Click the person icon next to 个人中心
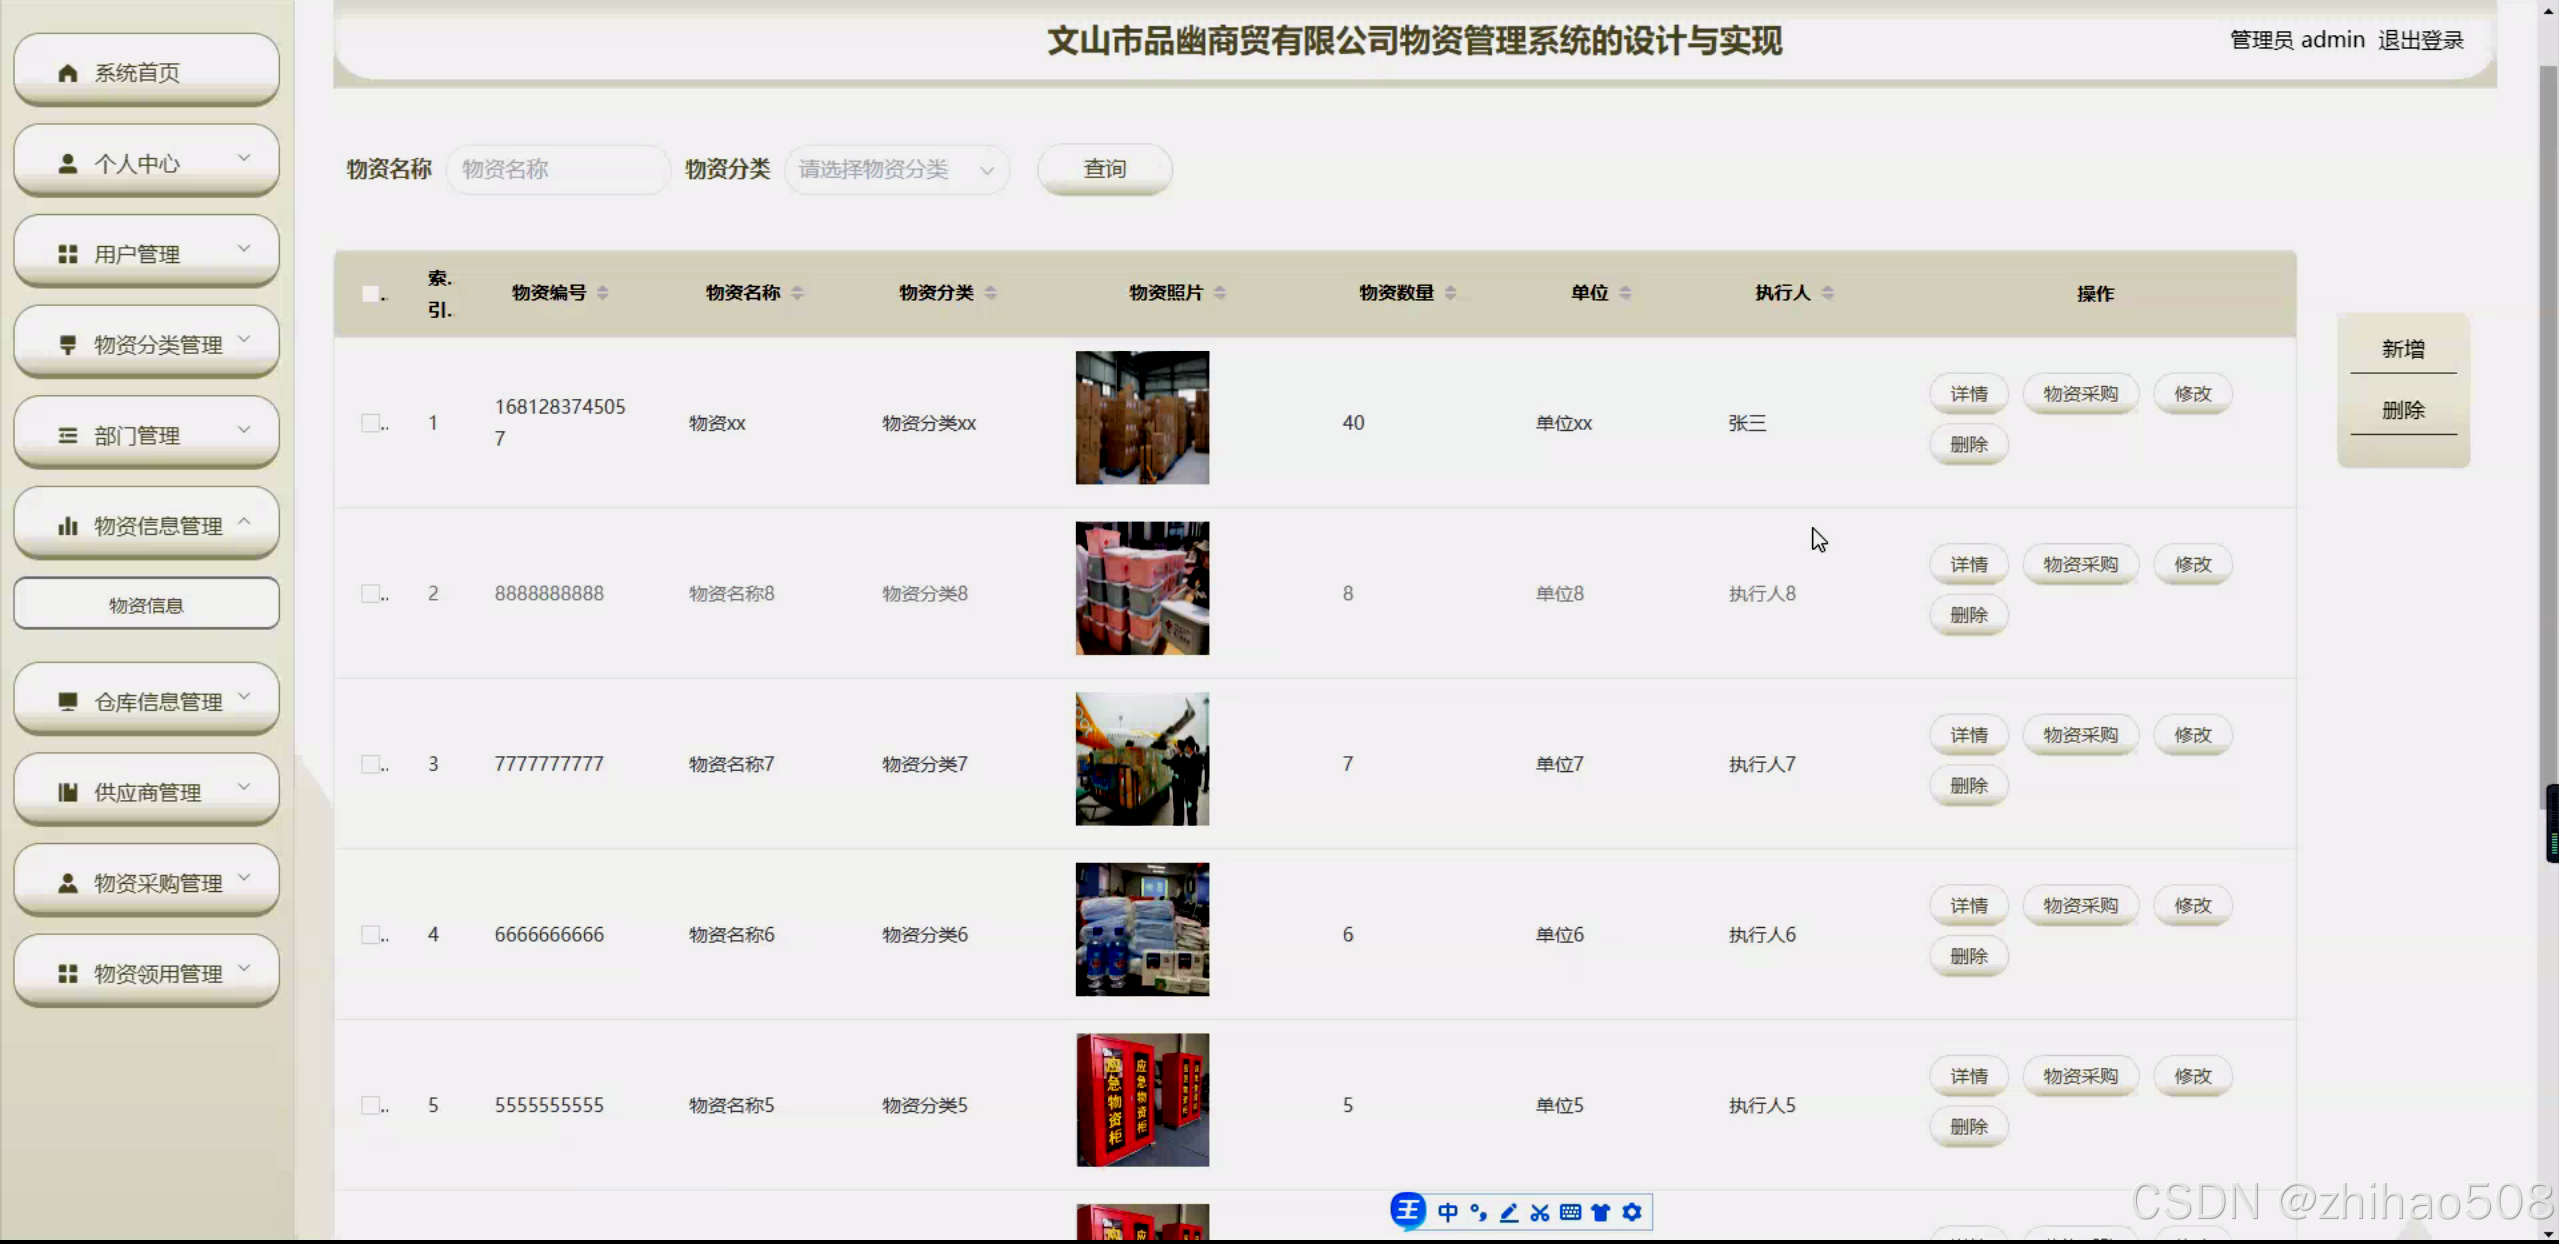 (67, 164)
